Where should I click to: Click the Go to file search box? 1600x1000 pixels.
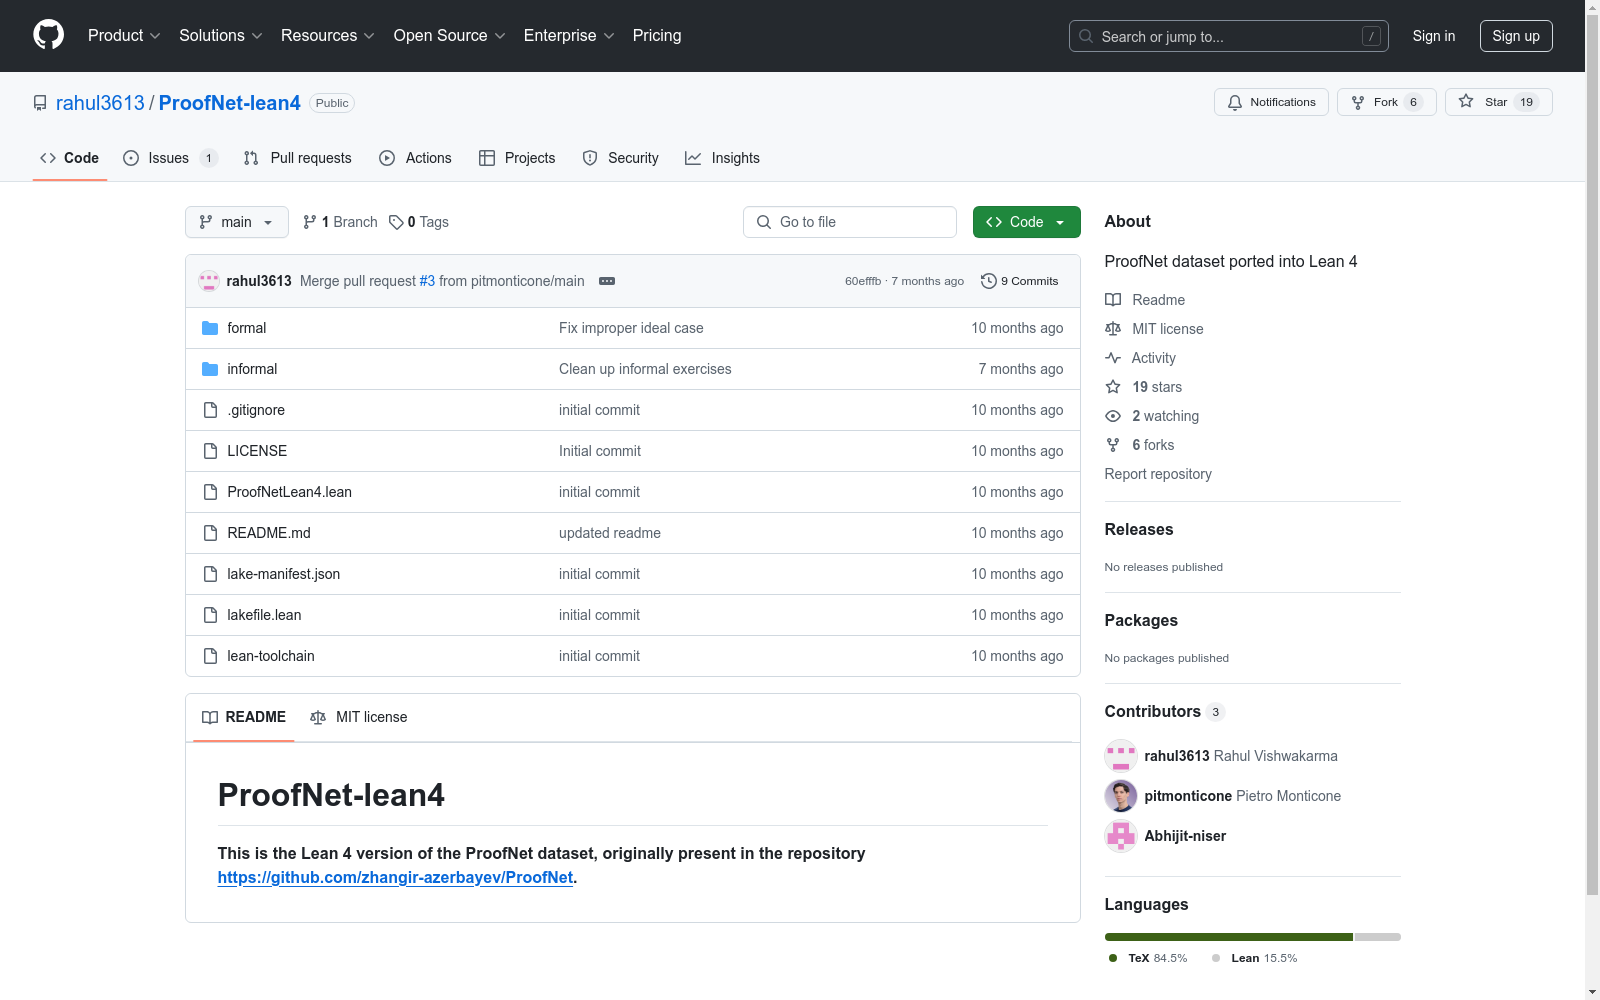[x=850, y=222]
